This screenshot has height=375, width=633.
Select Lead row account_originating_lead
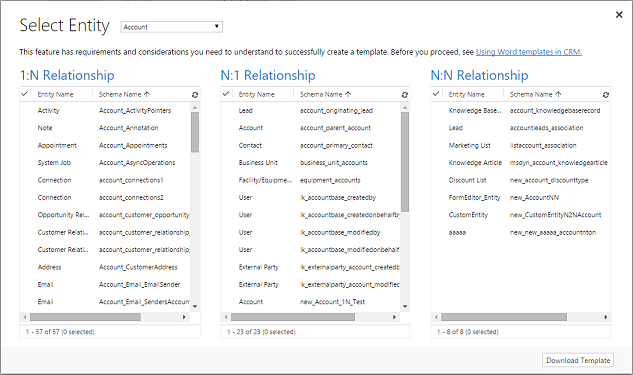click(311, 111)
